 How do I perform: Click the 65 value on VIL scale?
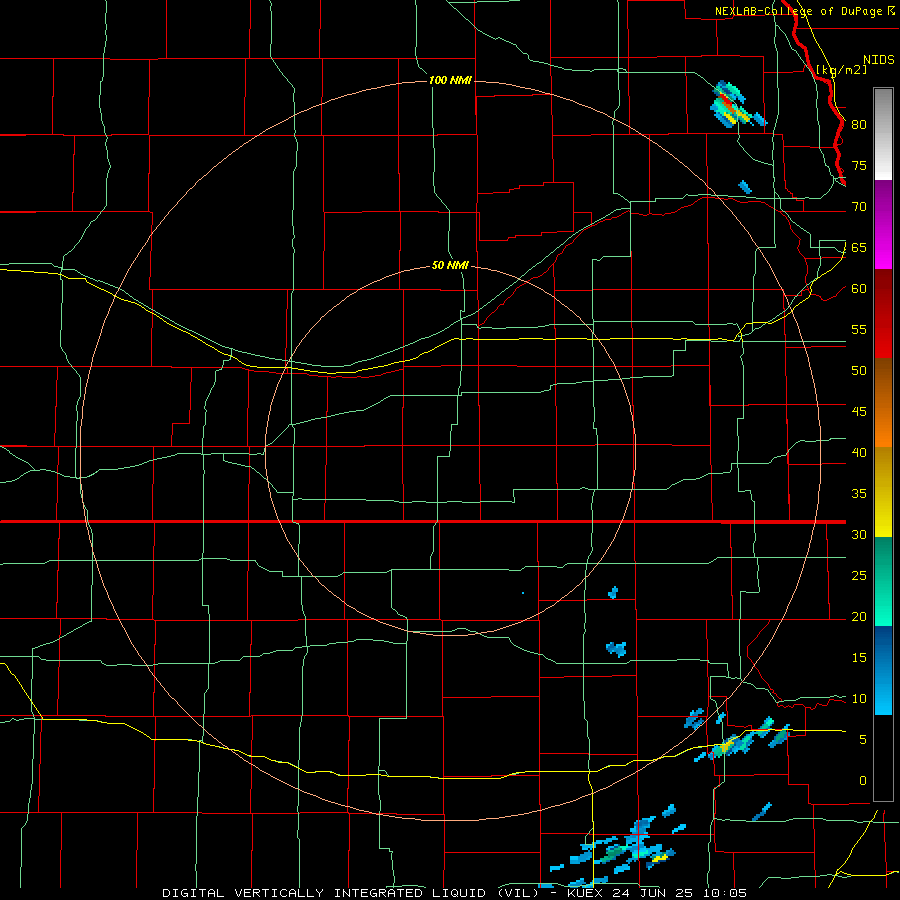[859, 247]
